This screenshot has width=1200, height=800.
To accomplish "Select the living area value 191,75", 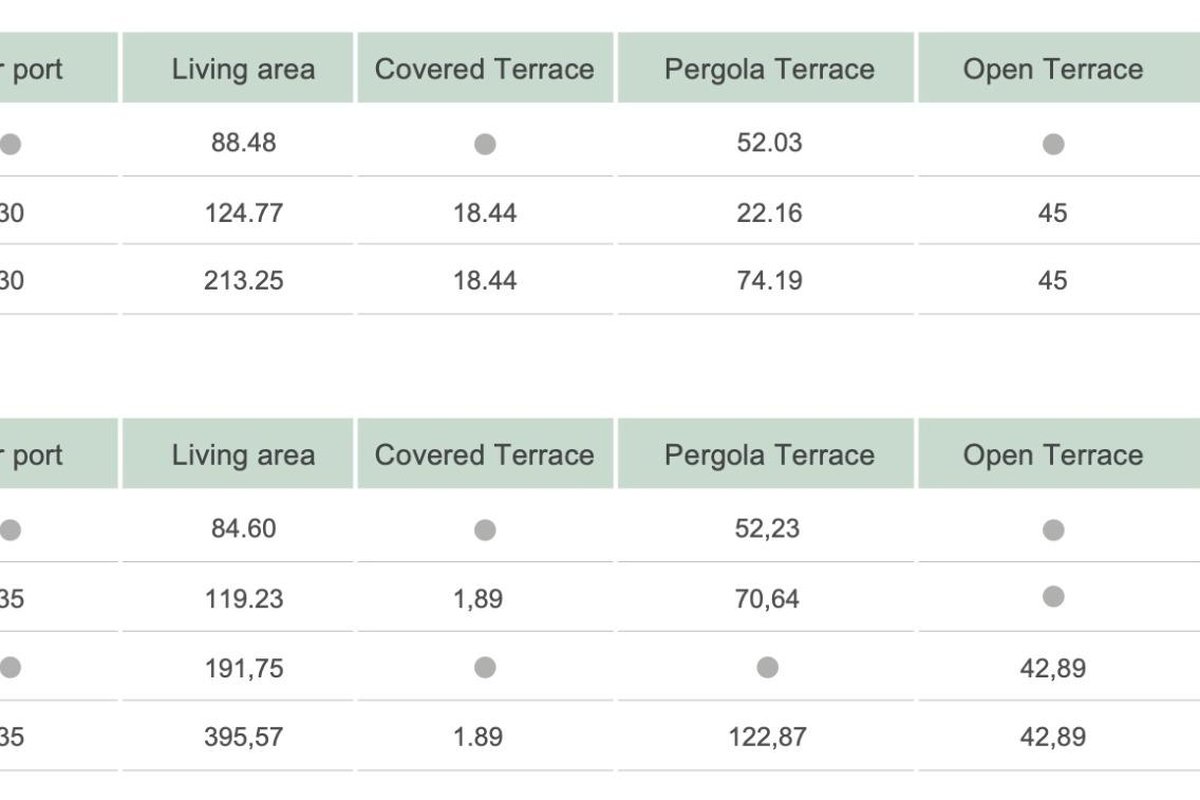I will 243,668.
